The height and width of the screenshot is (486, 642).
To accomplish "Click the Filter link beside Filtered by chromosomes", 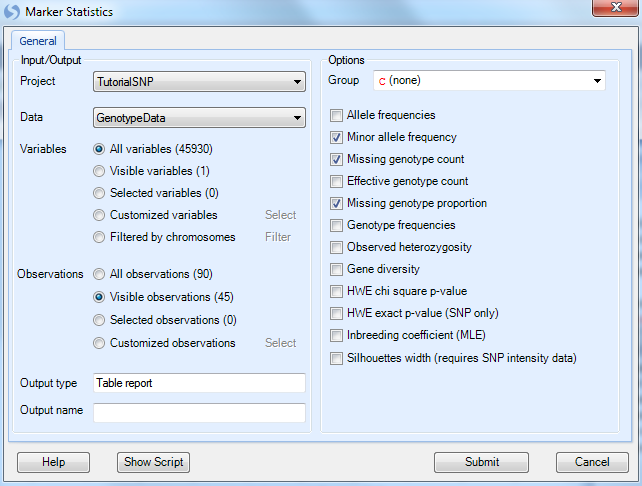I will click(x=278, y=237).
